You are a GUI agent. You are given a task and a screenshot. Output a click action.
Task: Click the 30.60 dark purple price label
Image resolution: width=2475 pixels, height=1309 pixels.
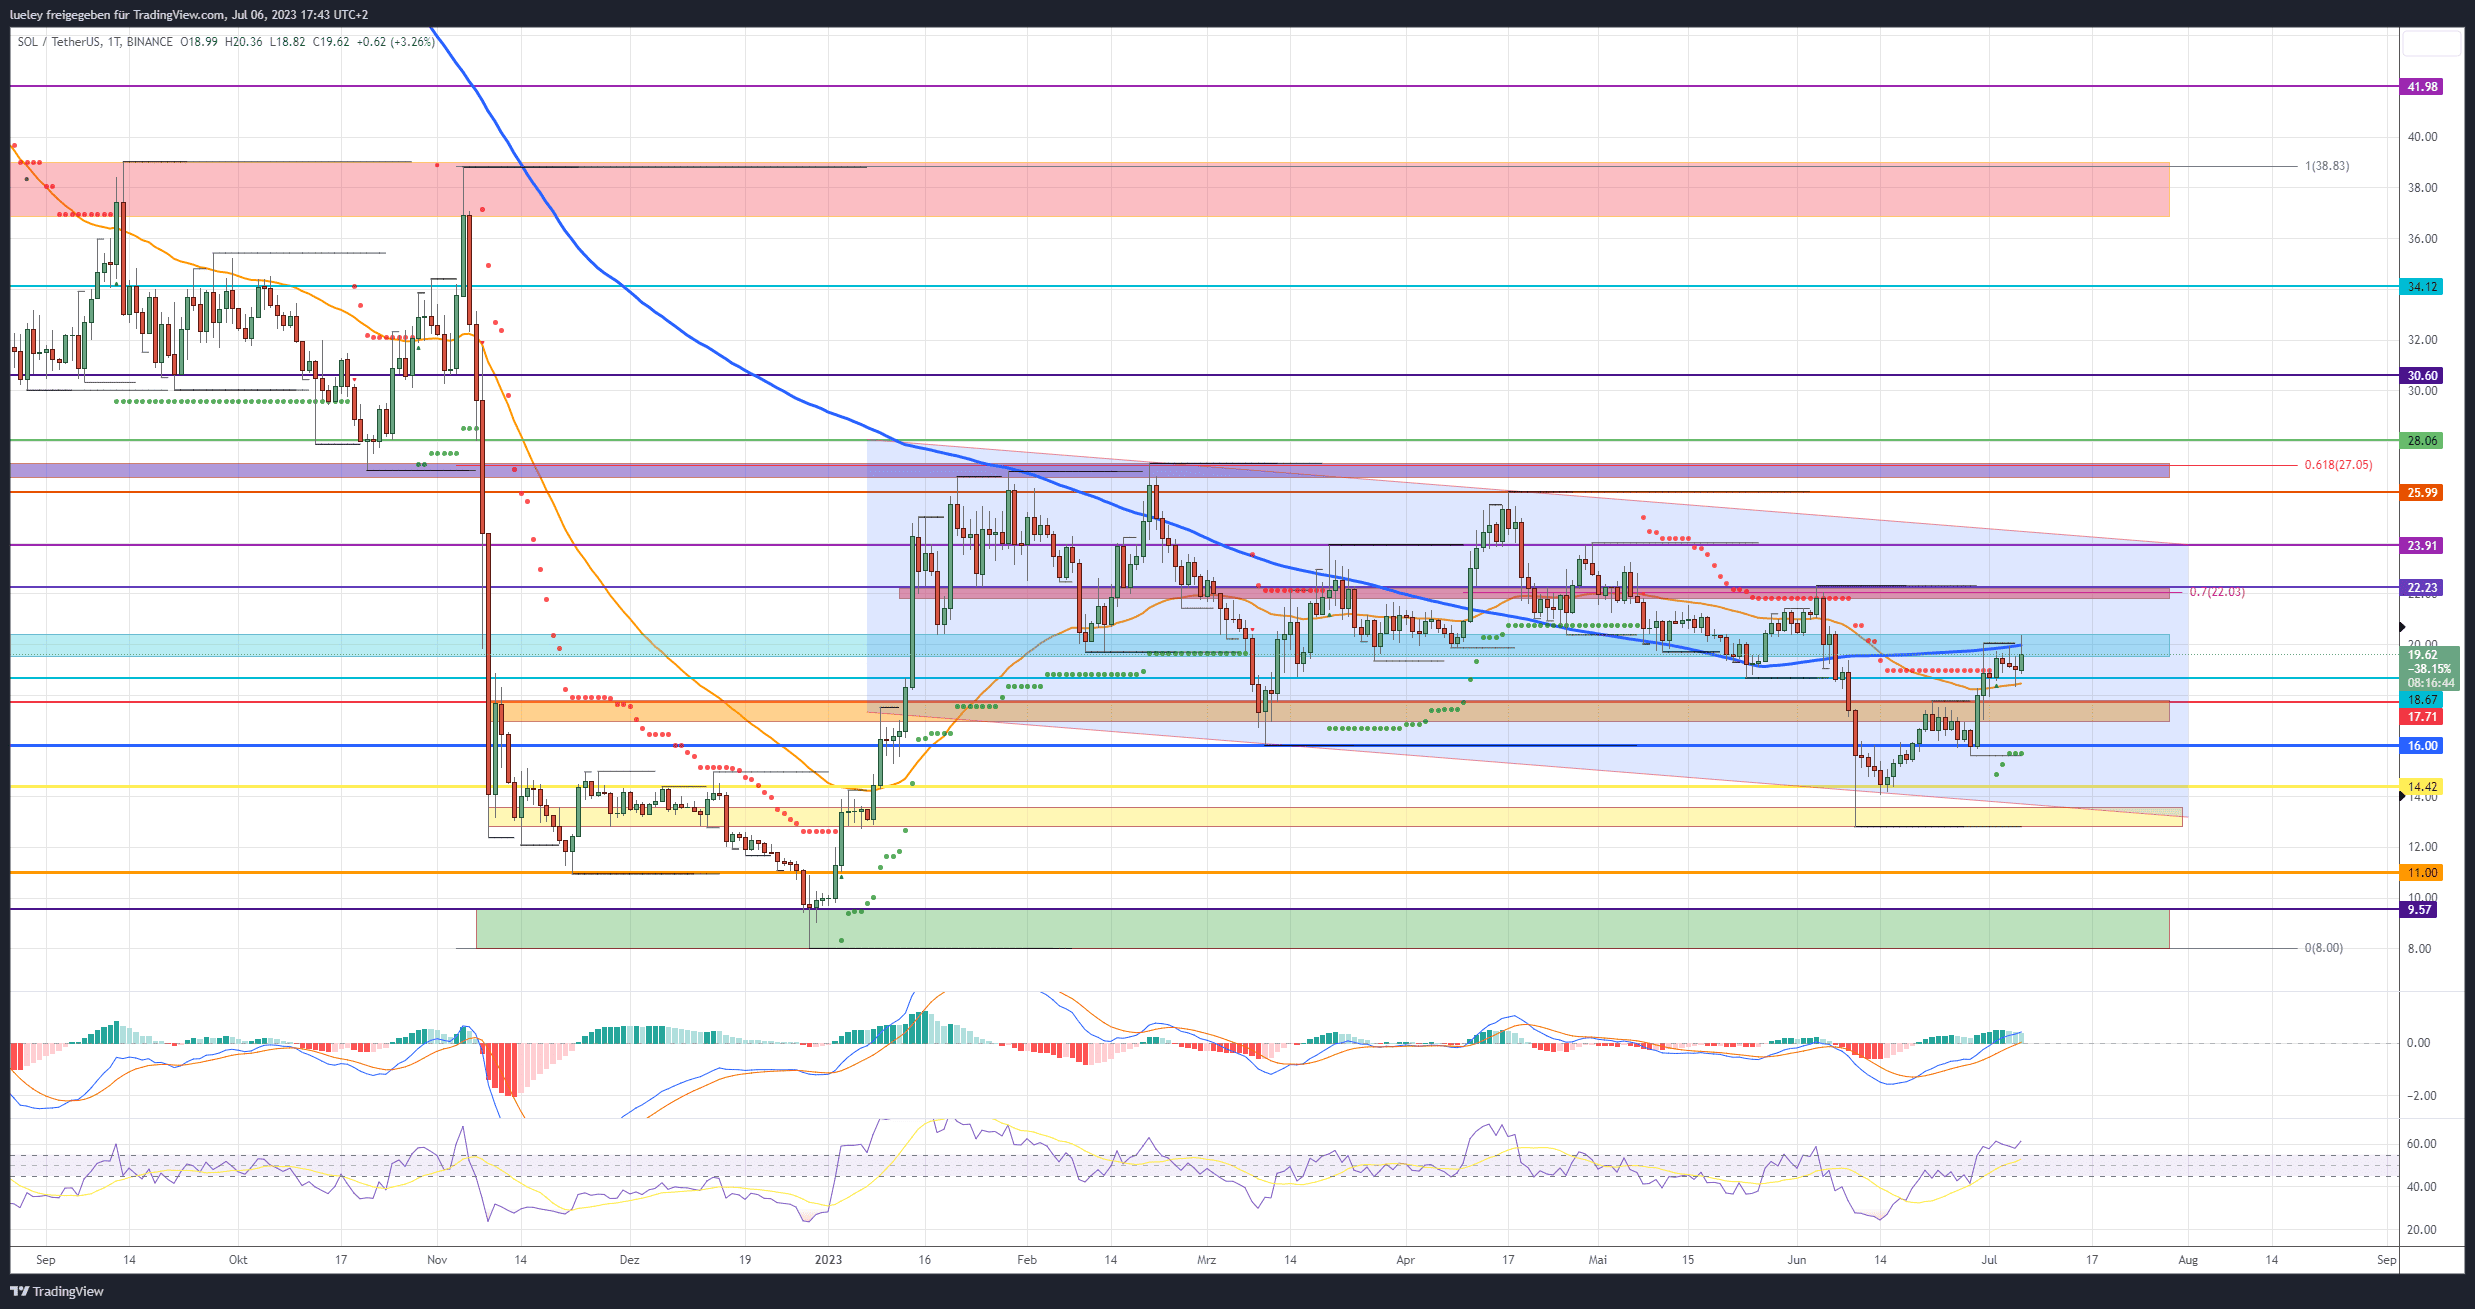tap(2421, 376)
